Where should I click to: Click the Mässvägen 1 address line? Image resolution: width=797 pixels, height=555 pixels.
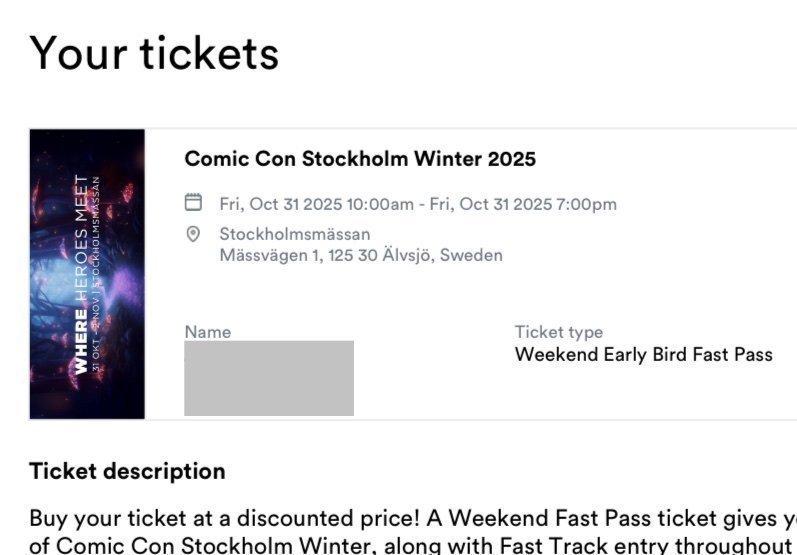click(x=361, y=255)
